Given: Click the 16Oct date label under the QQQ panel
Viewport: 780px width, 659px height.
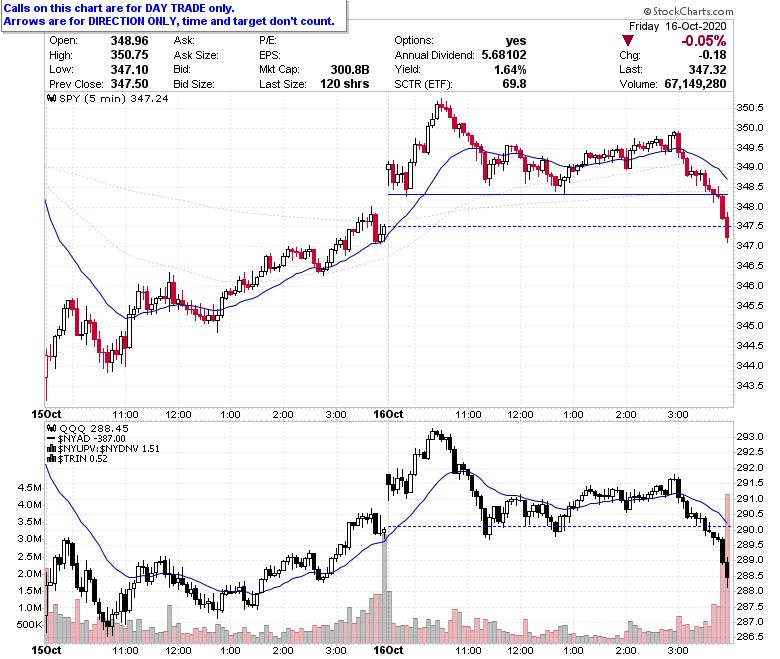Looking at the screenshot, I should pos(388,651).
